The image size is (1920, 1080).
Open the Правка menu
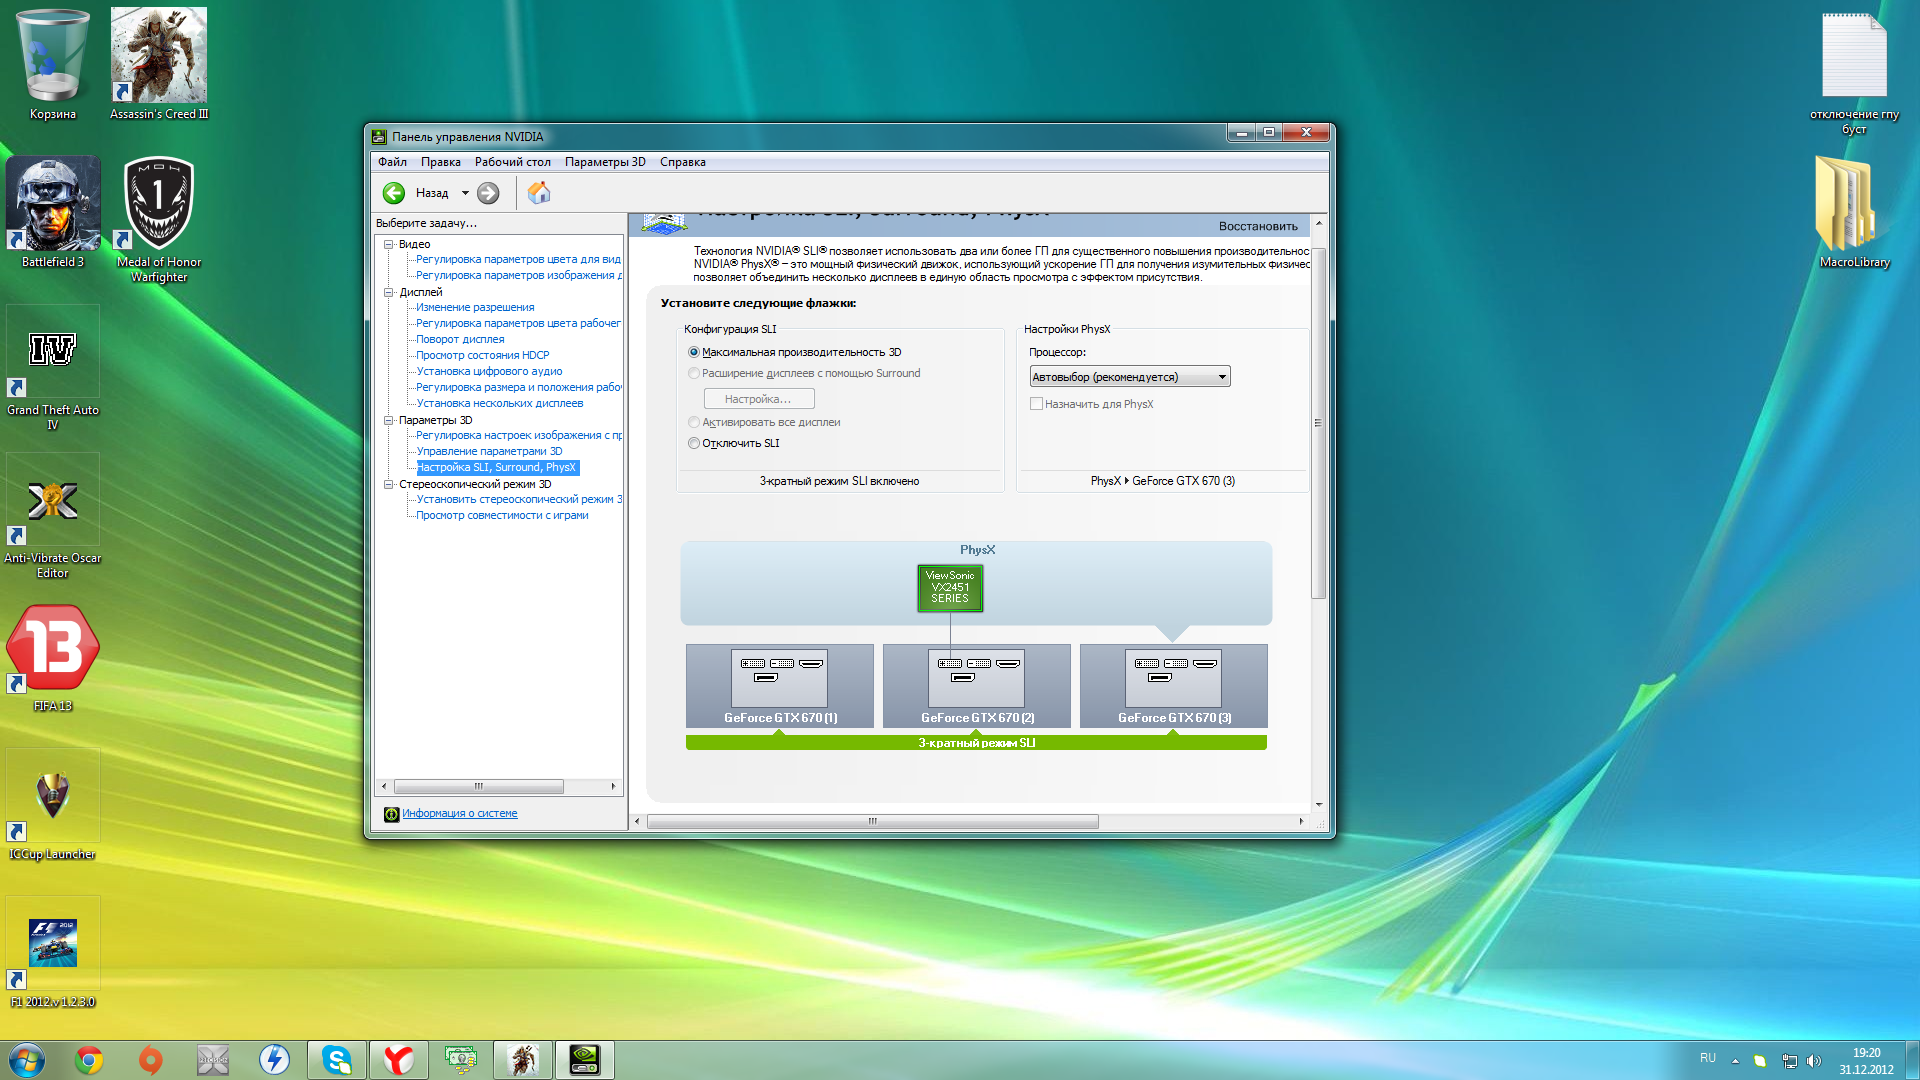[440, 162]
